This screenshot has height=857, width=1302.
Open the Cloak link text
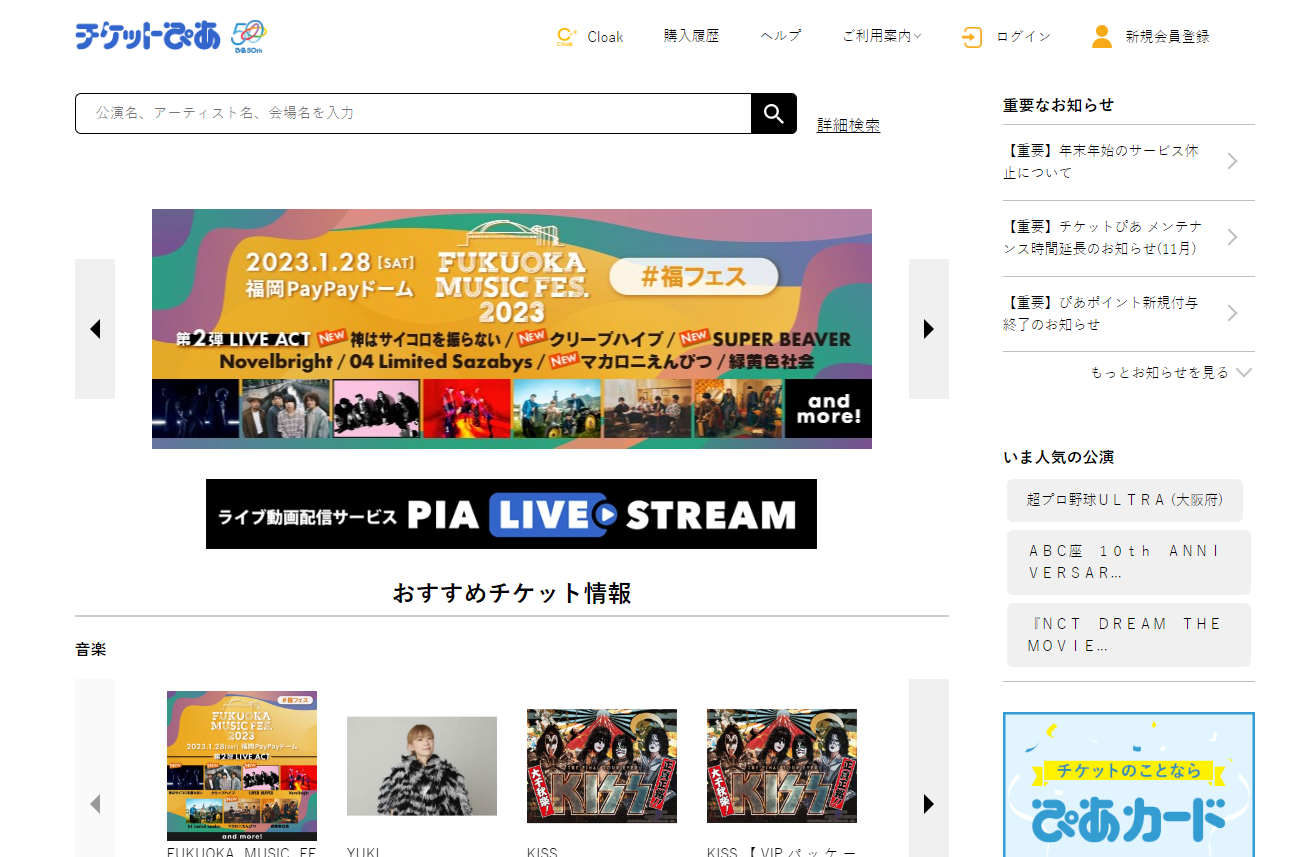click(x=605, y=37)
